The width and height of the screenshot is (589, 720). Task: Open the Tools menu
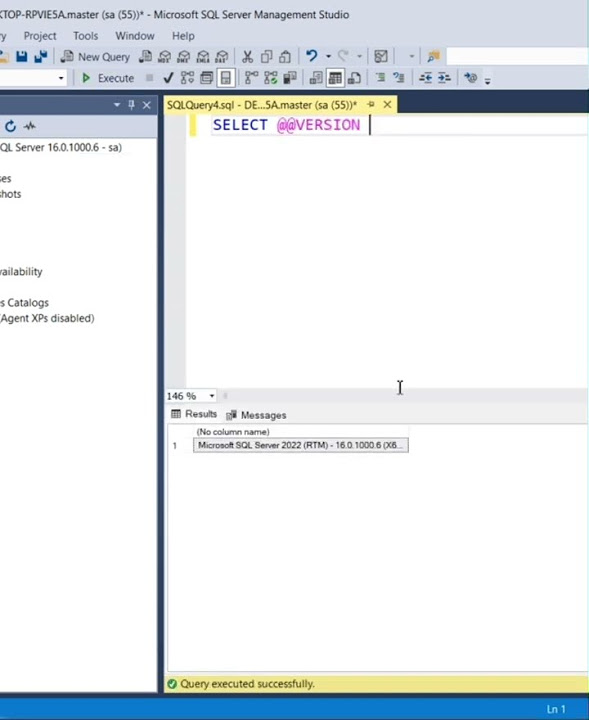[86, 36]
